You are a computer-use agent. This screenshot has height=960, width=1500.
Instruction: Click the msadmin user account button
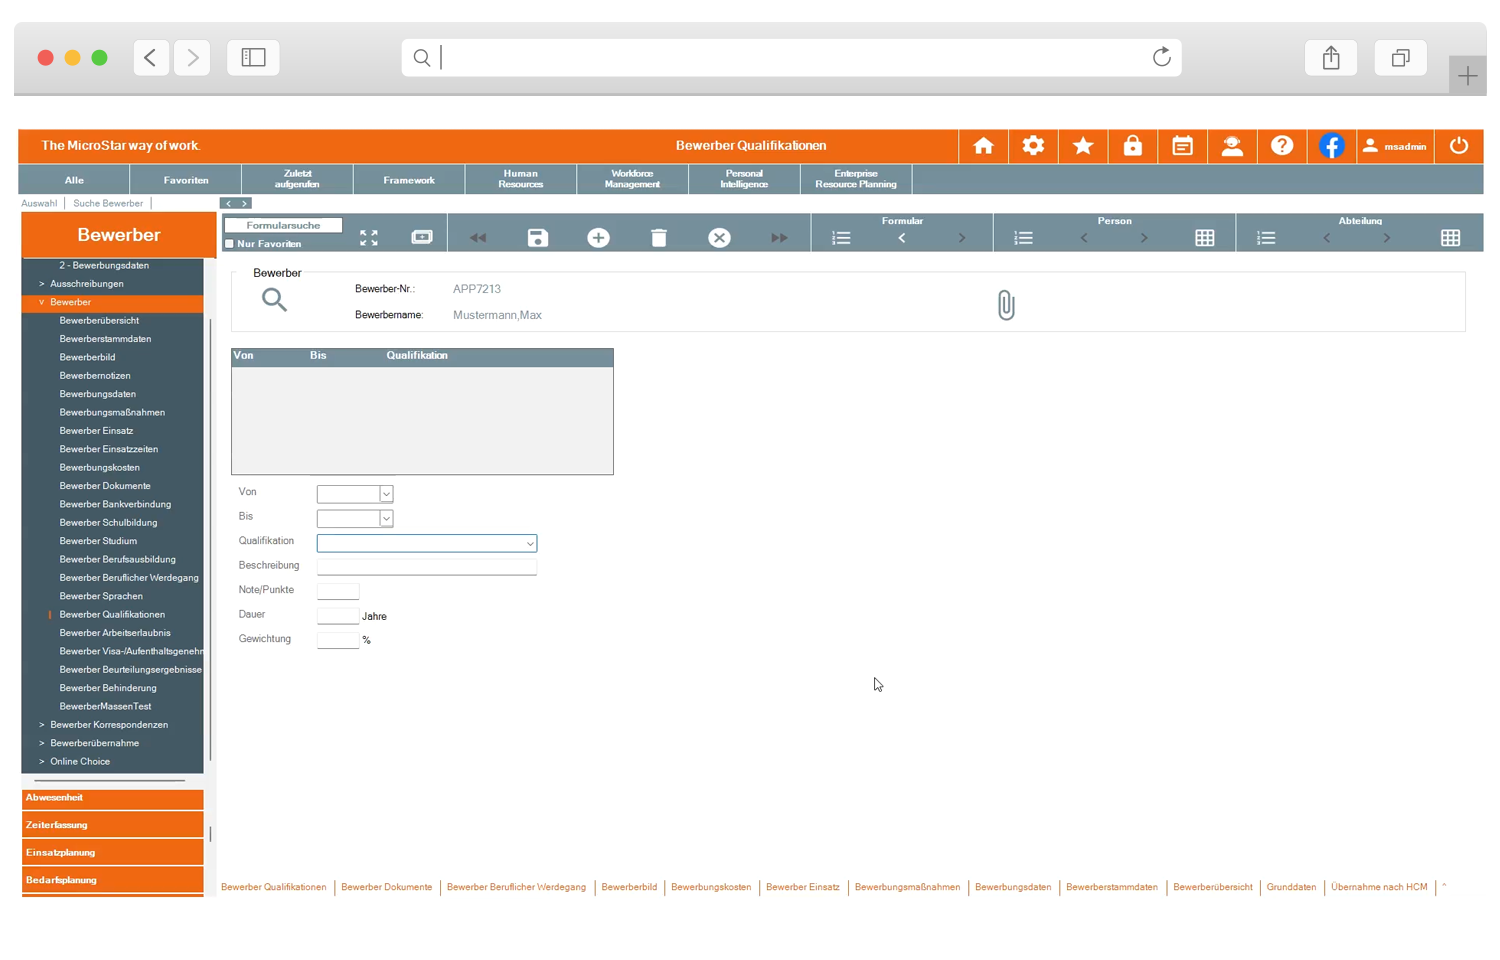point(1395,146)
